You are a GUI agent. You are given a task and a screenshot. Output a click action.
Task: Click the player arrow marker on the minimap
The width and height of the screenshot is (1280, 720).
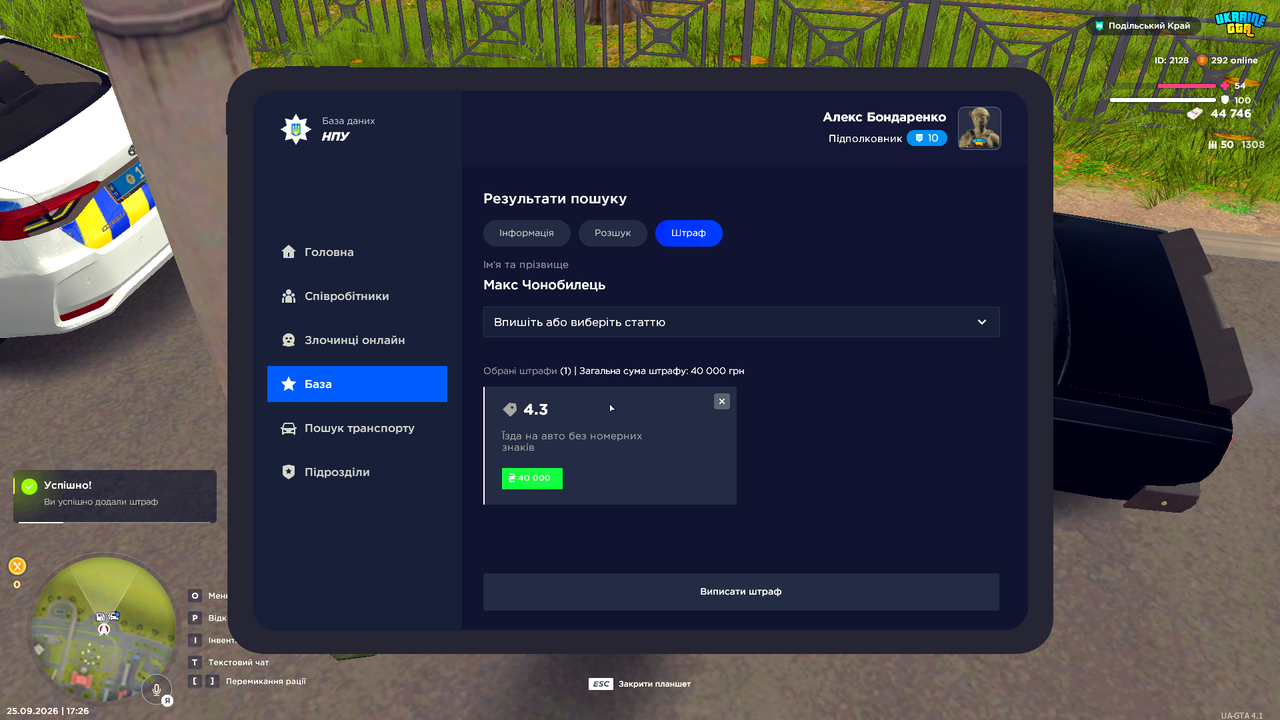102,631
